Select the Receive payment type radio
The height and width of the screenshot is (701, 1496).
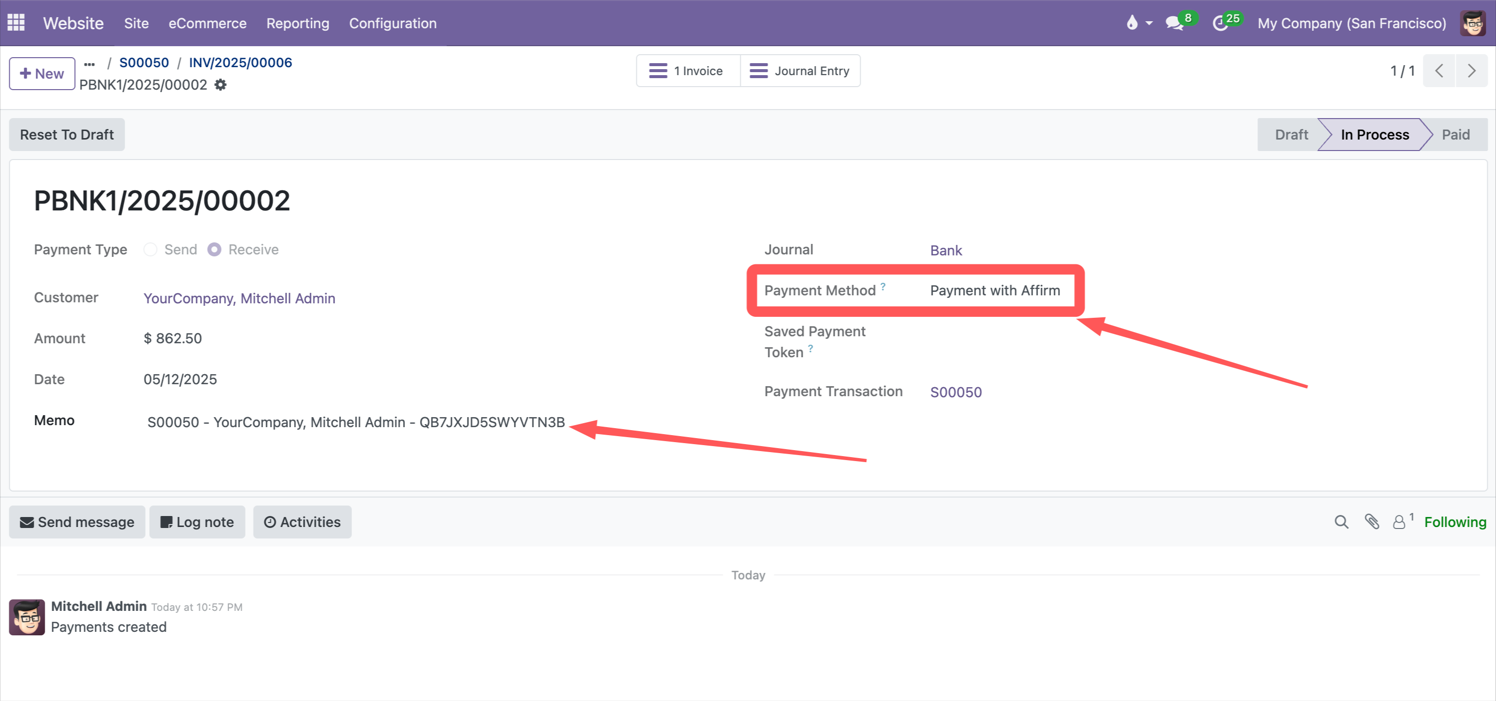pos(214,249)
